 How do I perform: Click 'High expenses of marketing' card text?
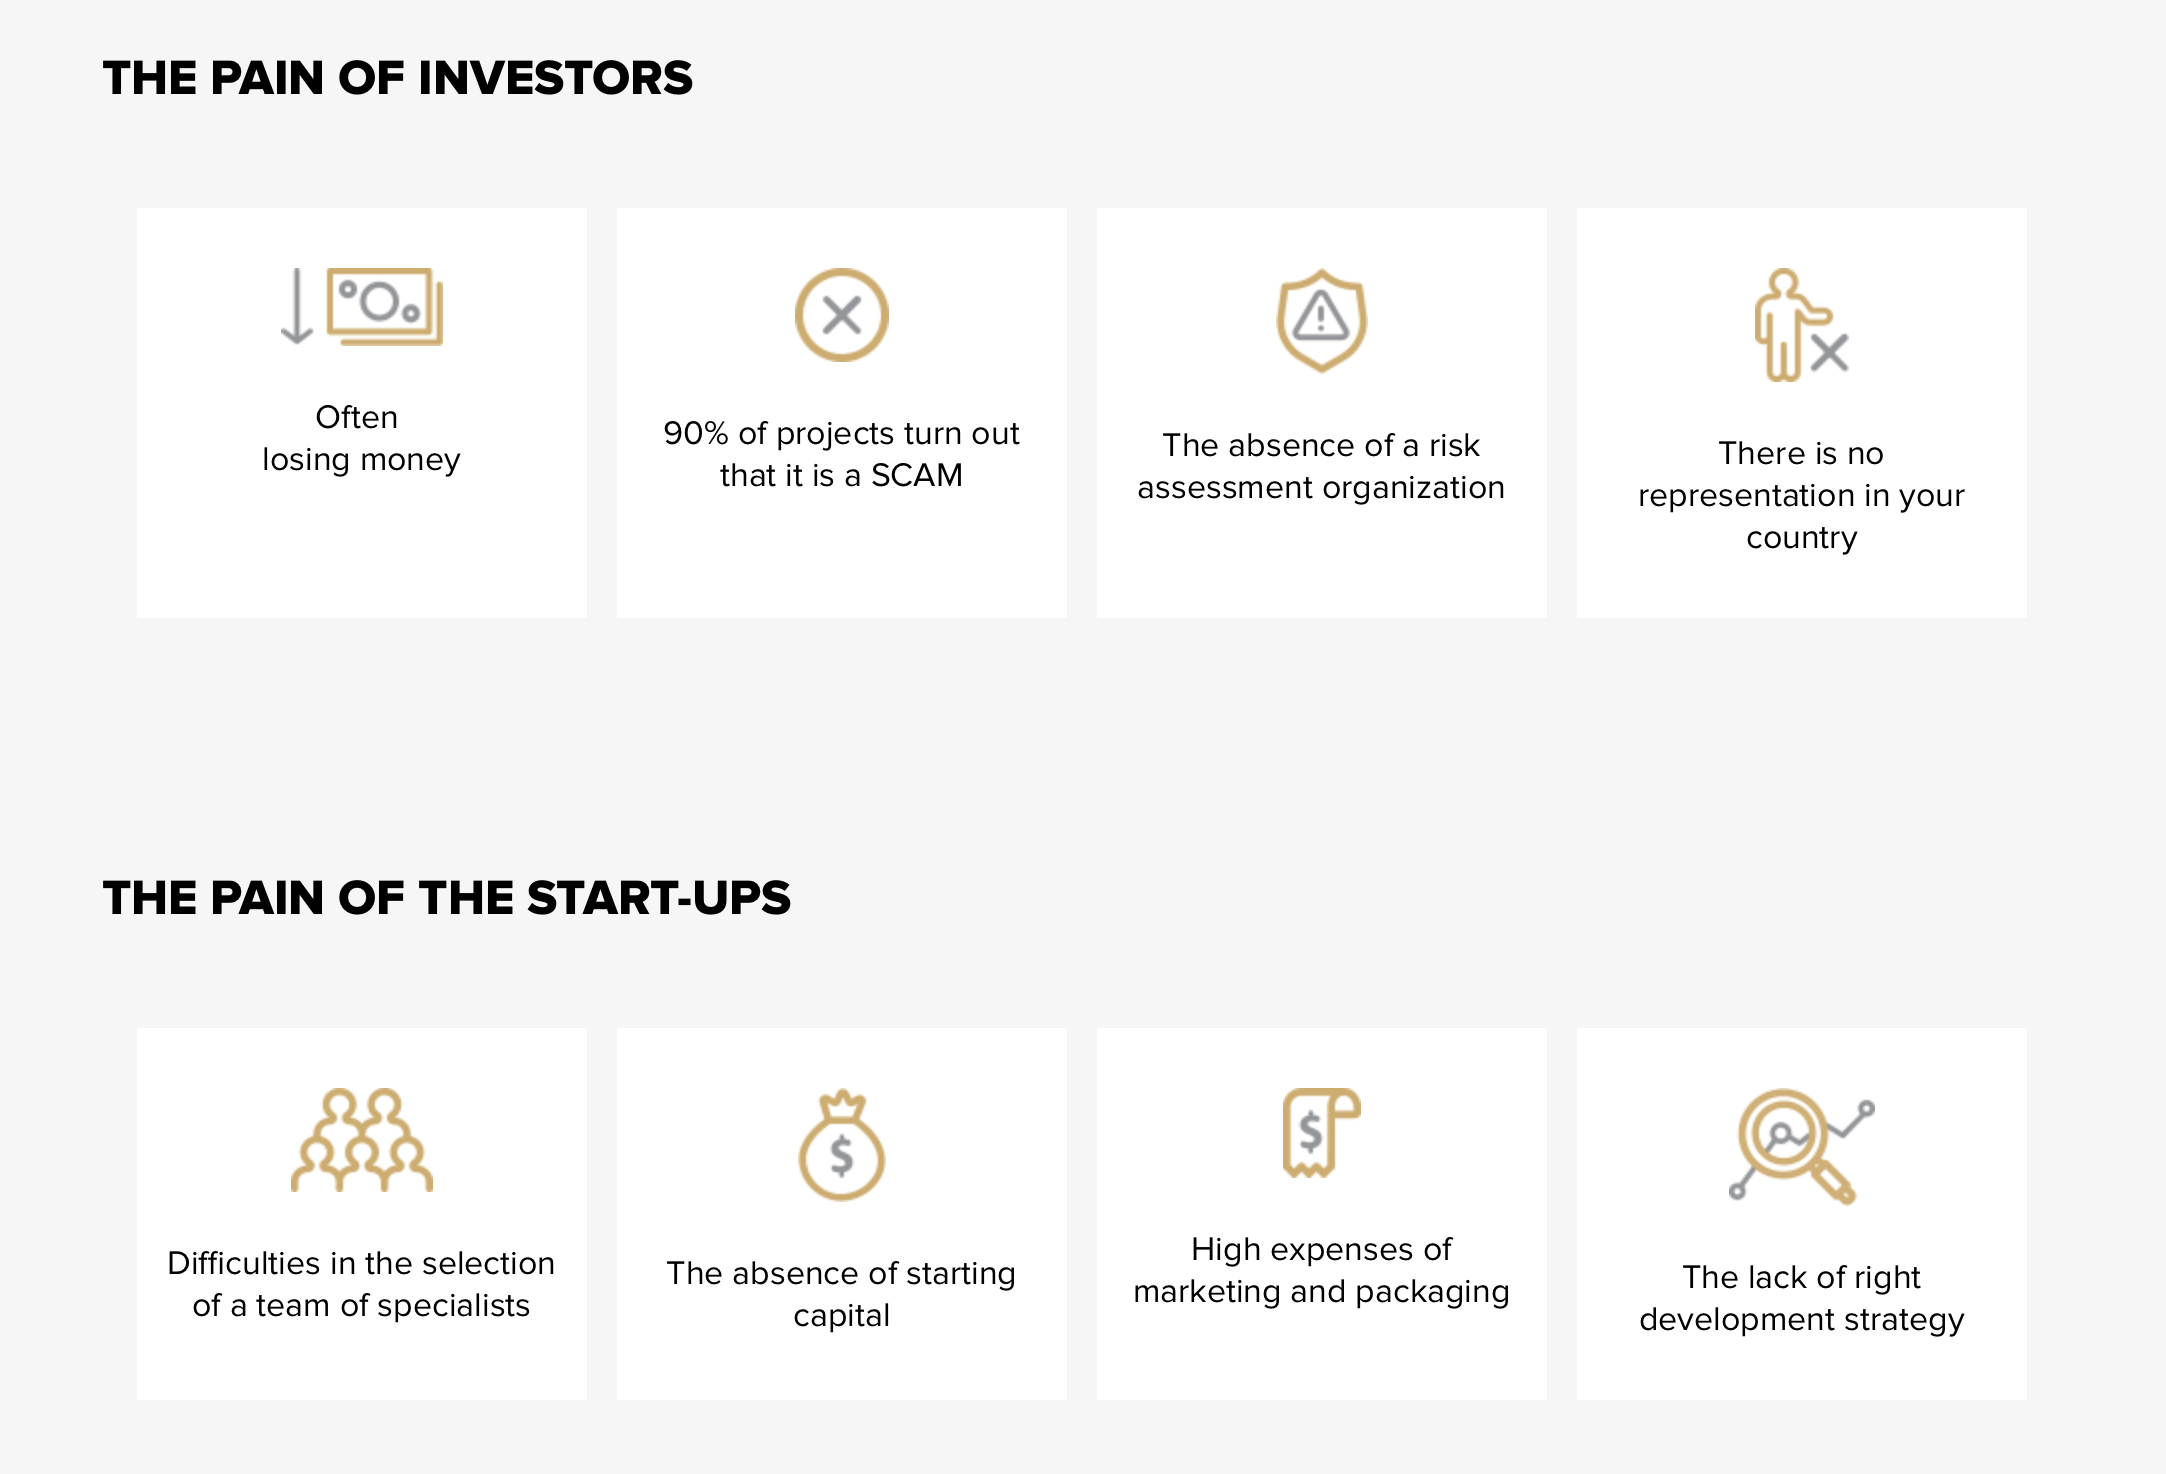1321,1270
